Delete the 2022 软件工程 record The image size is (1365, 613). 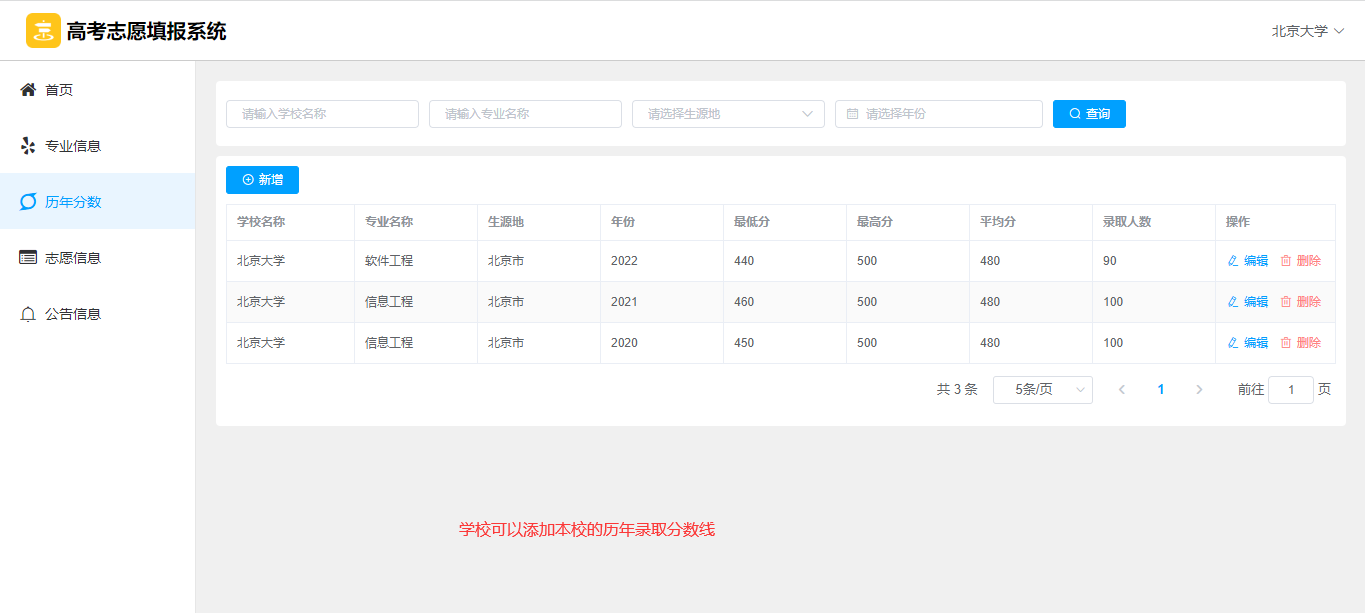1300,261
